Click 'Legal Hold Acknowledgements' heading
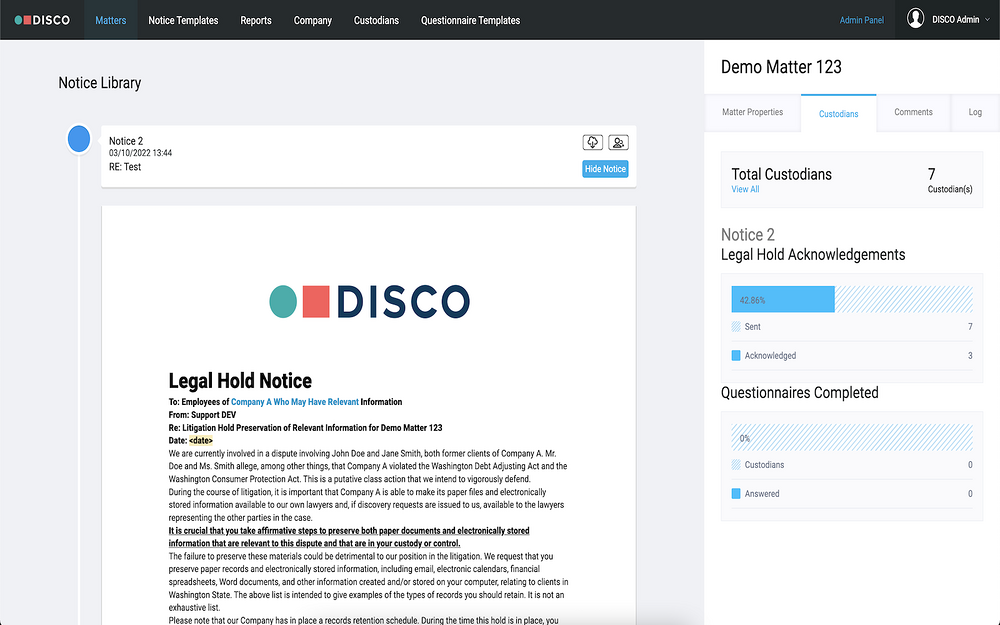Image resolution: width=1000 pixels, height=625 pixels. click(812, 254)
